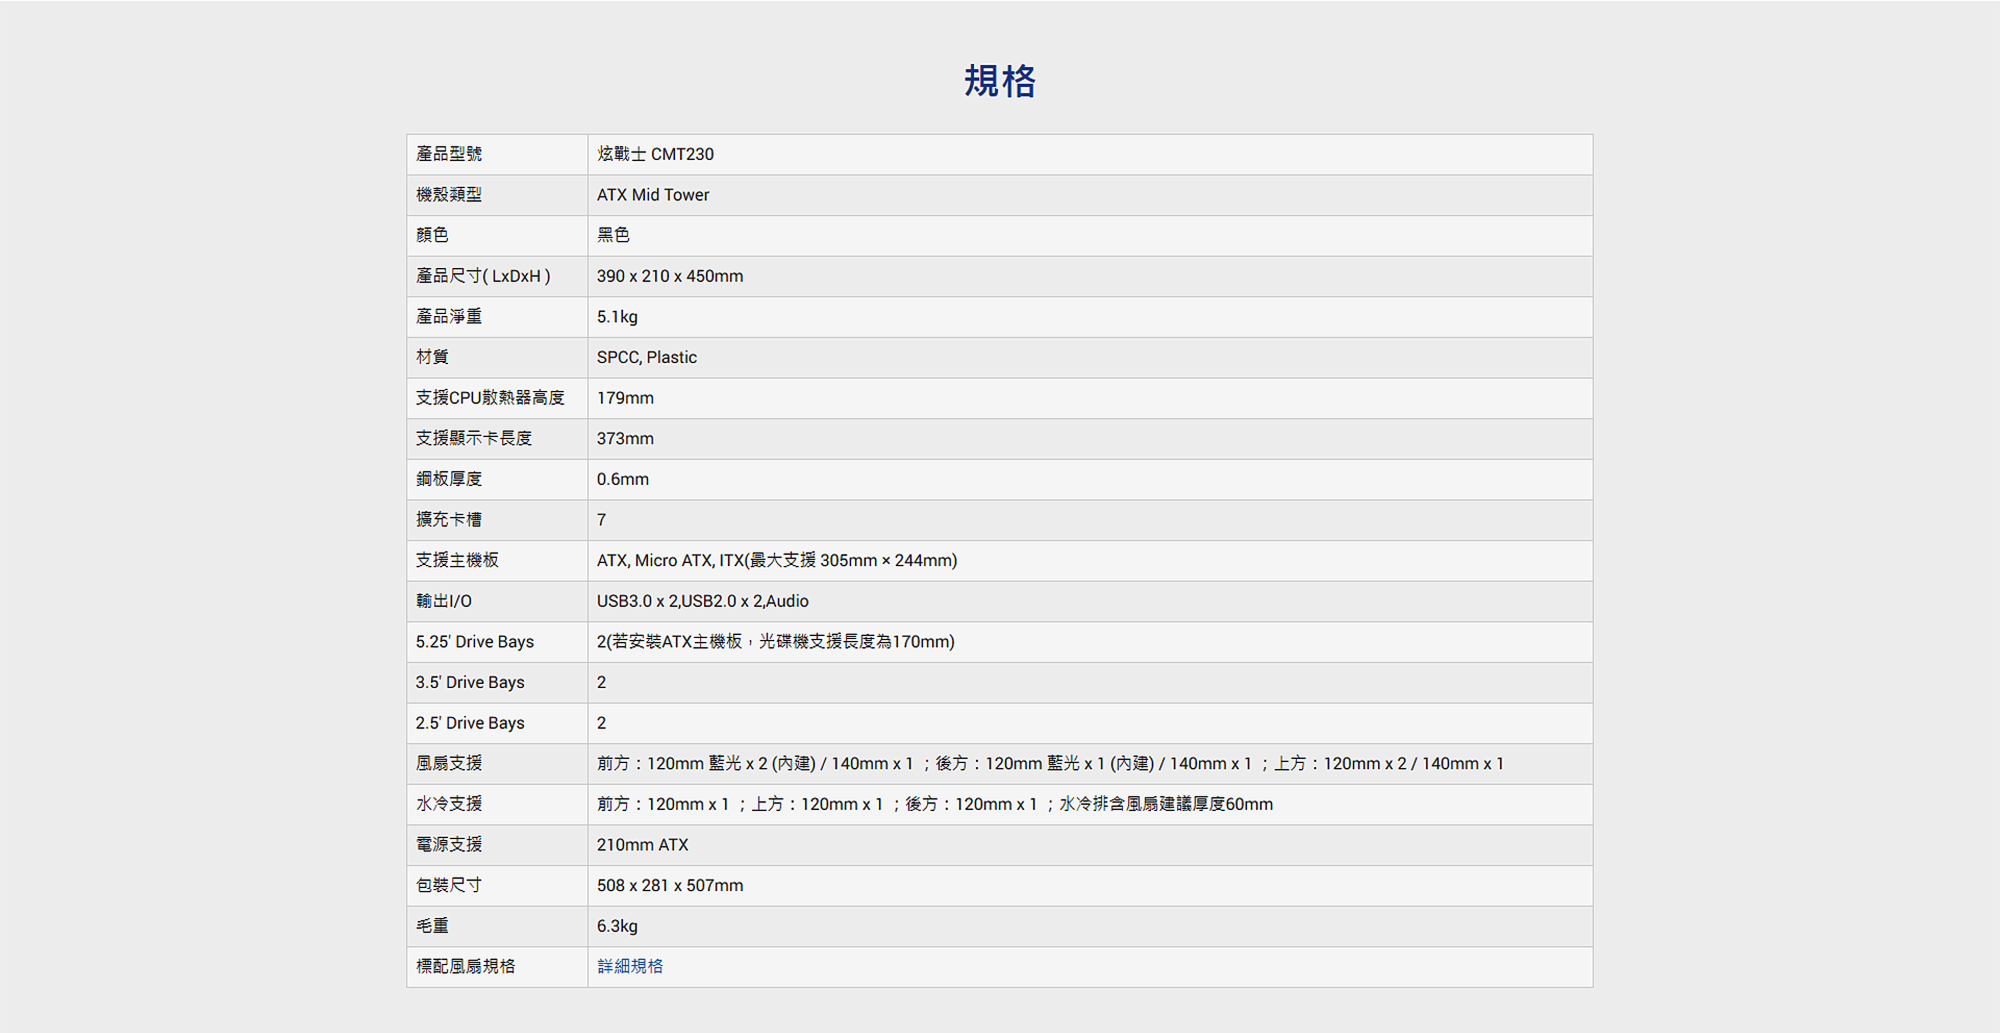Select the 0.6mm value
The height and width of the screenshot is (1033, 2000).
tap(623, 479)
